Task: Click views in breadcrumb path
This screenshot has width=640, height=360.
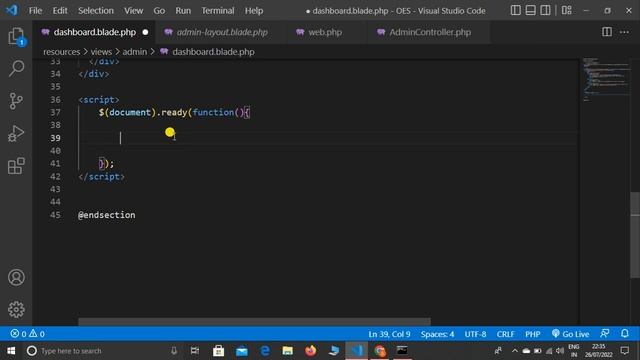Action: (101, 52)
